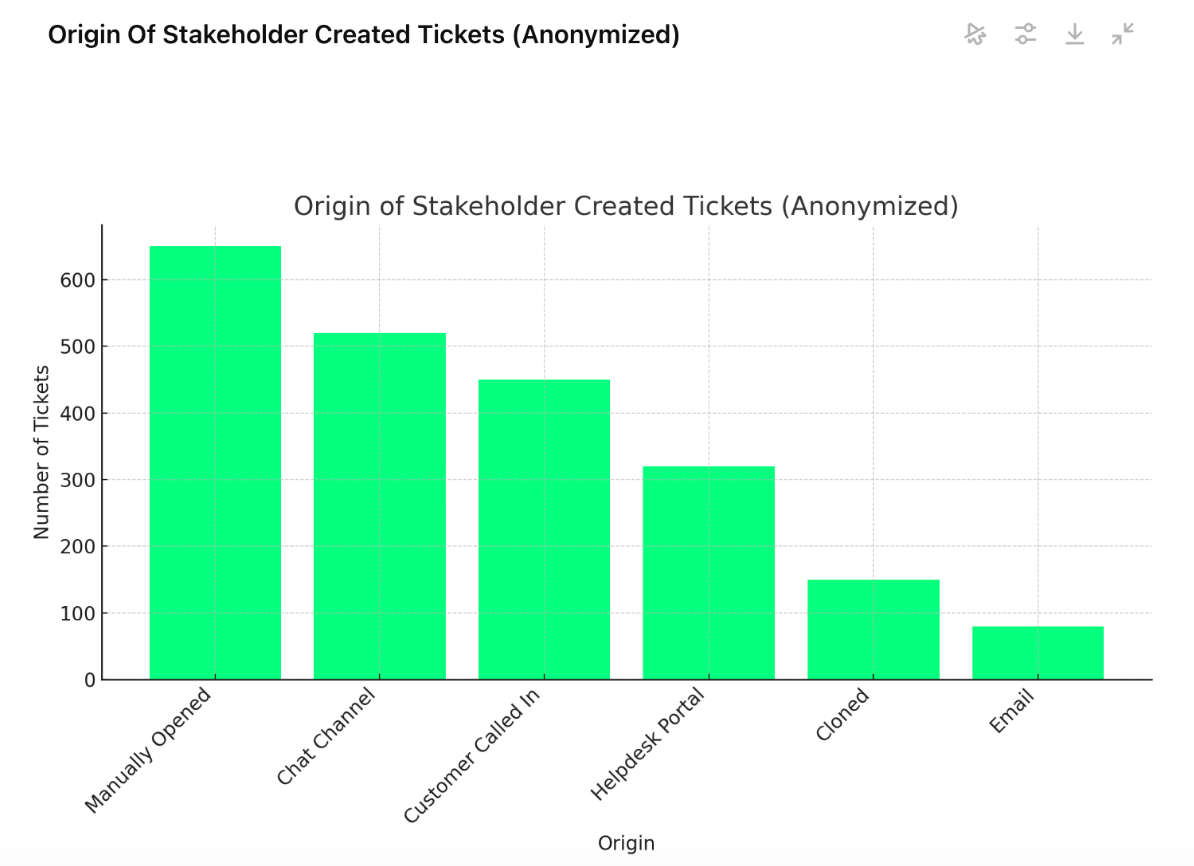
Task: Click the Manually Opened bar
Action: click(215, 463)
